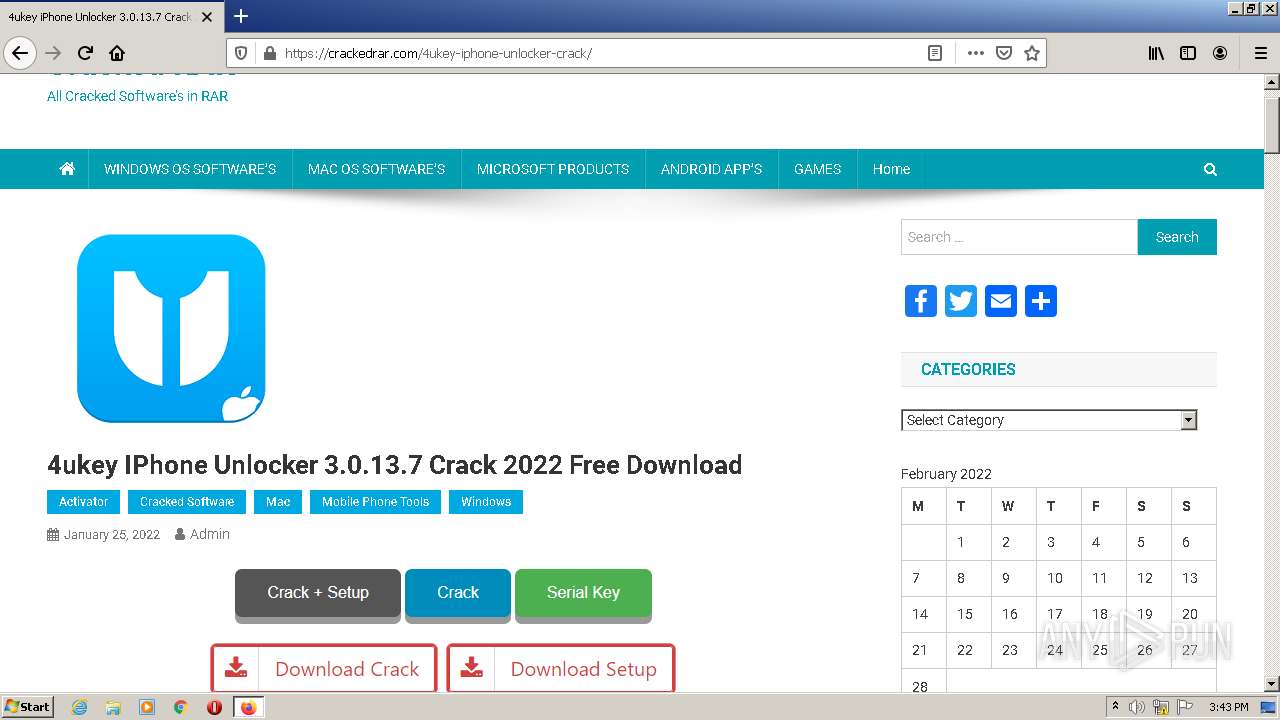
Task: Click the tagline All Cracked Software's in RAR
Action: 137,96
